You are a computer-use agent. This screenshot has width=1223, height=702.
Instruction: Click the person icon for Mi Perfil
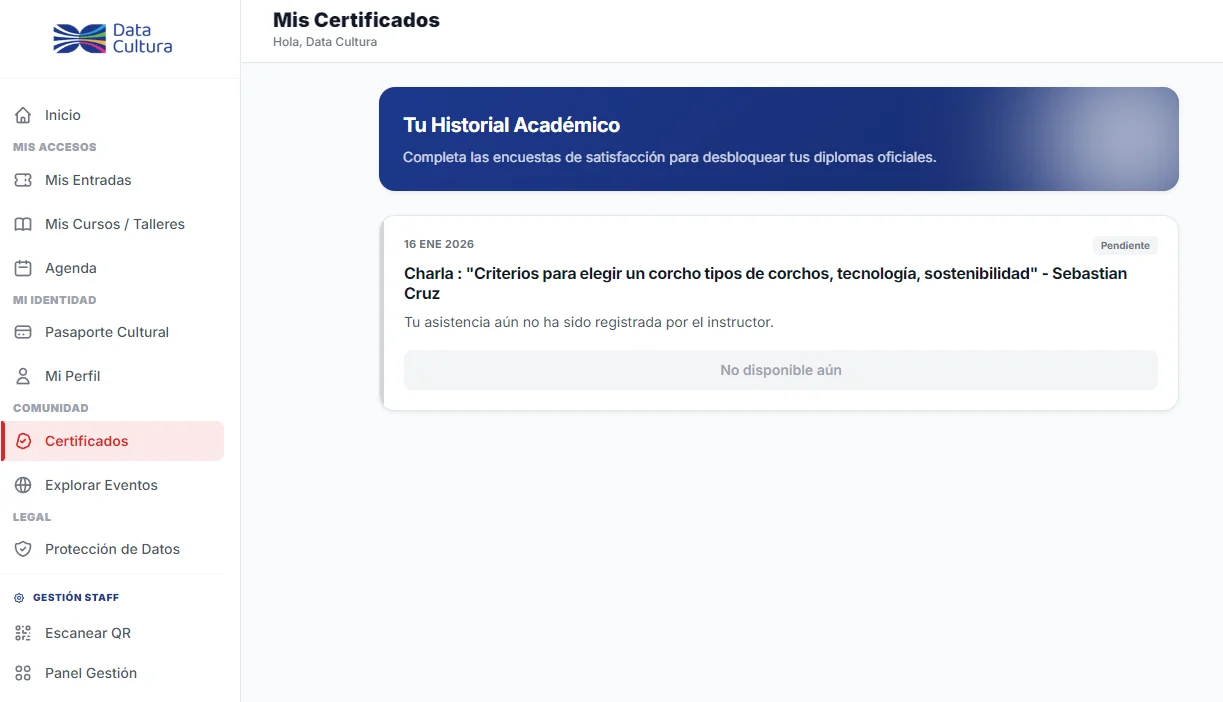pyautogui.click(x=22, y=375)
